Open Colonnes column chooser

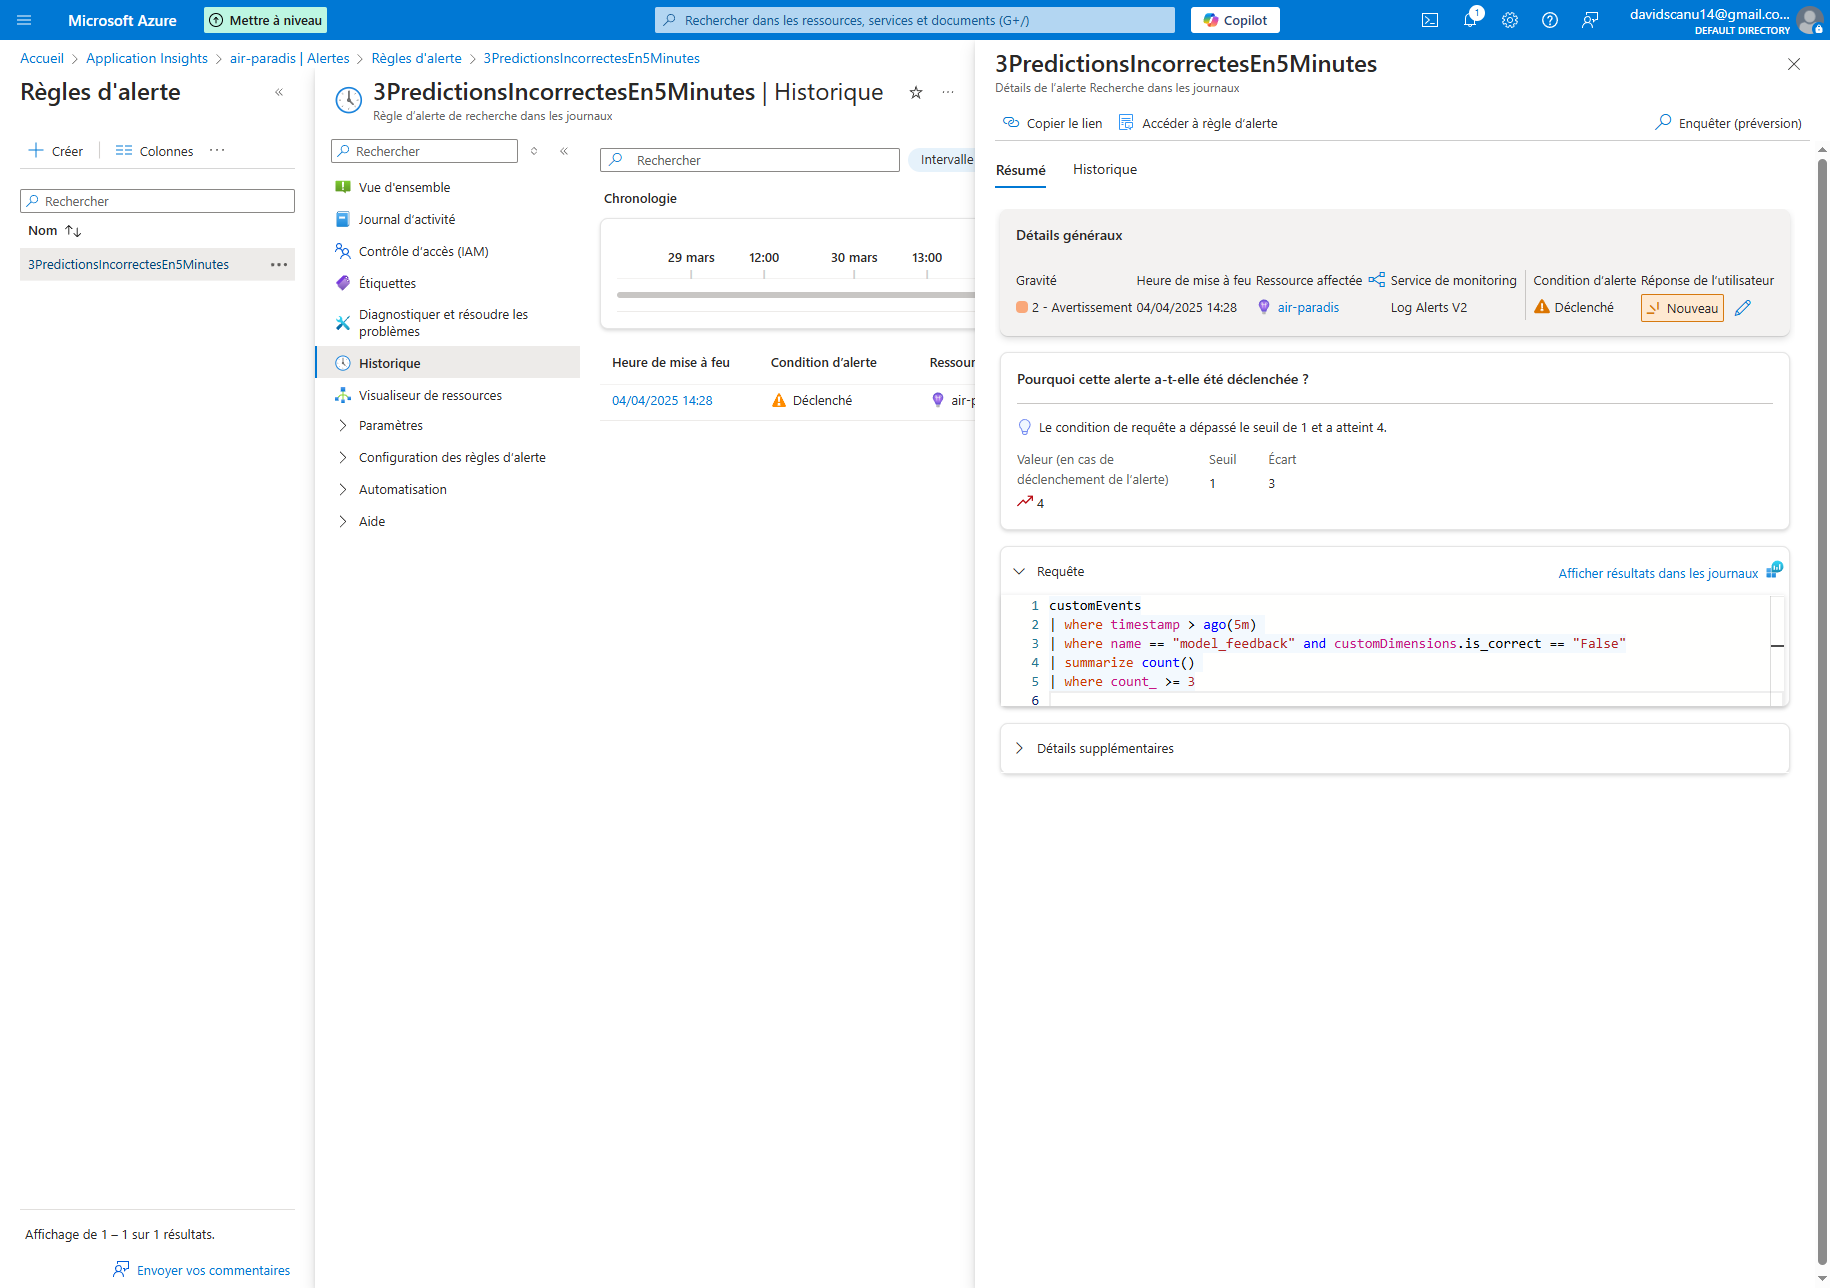[x=154, y=151]
